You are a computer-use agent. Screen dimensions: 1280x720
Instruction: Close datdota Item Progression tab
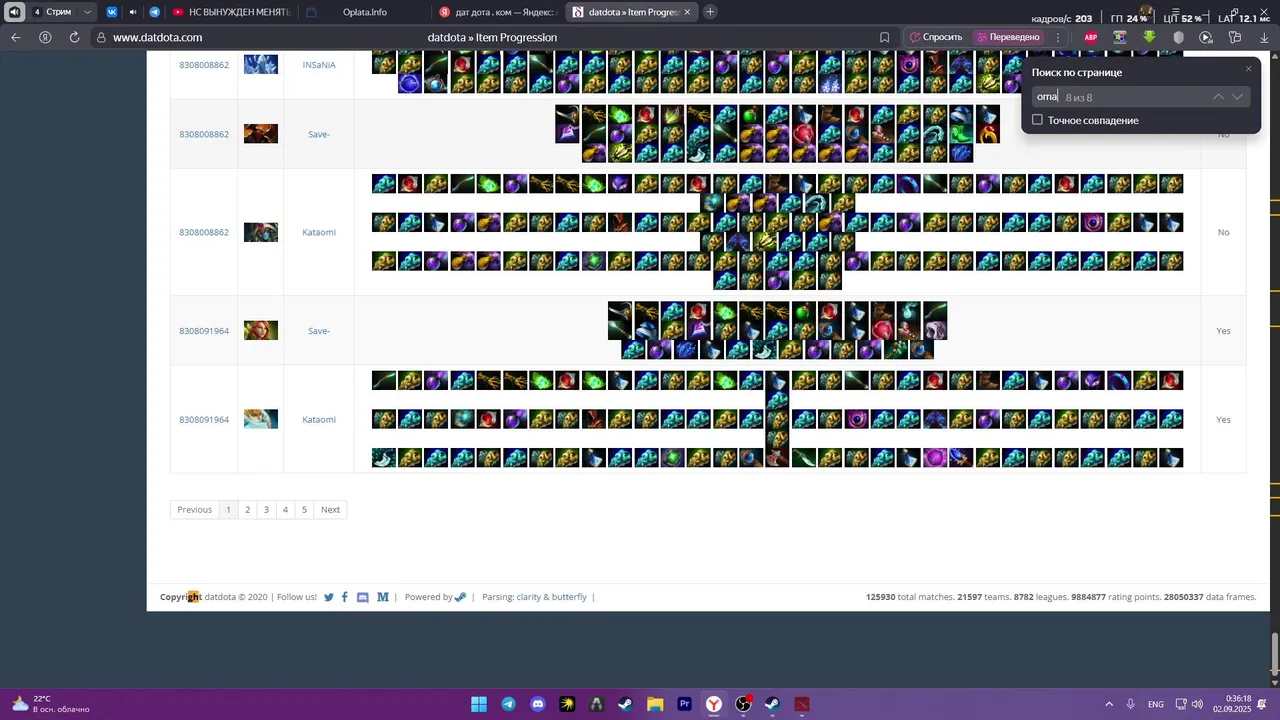tap(687, 12)
